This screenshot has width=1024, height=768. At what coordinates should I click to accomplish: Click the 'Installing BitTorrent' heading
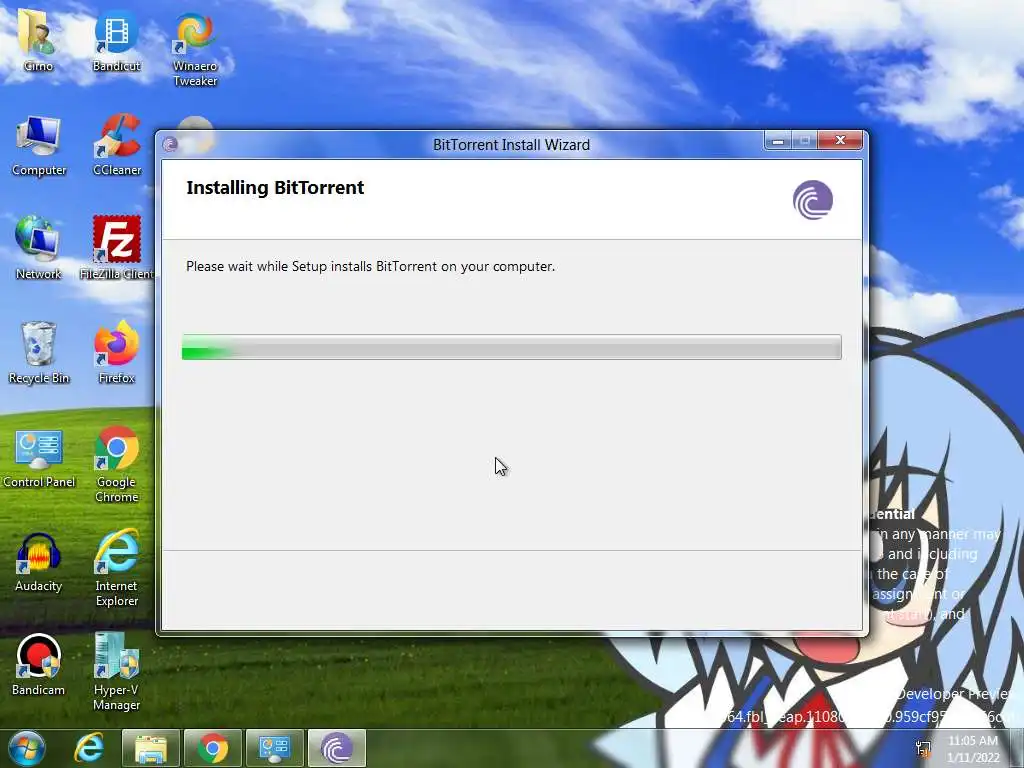(x=275, y=187)
